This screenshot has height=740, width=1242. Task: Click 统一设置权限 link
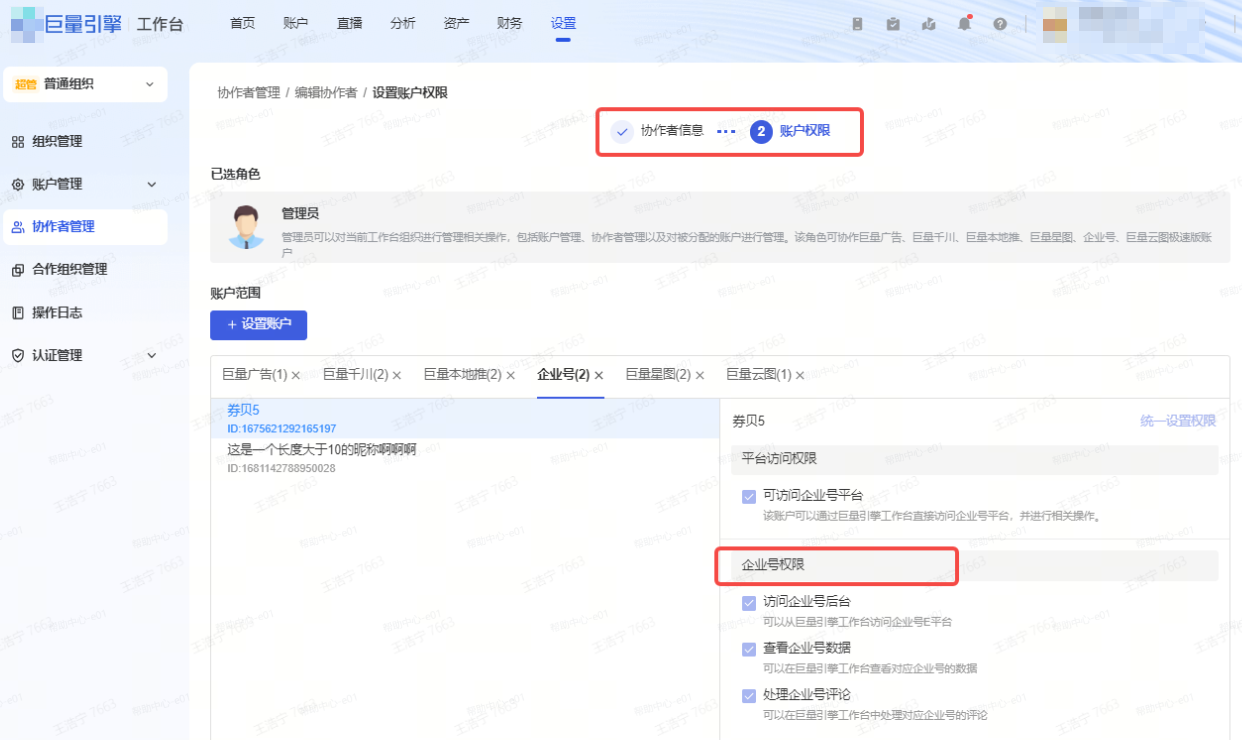click(1178, 421)
